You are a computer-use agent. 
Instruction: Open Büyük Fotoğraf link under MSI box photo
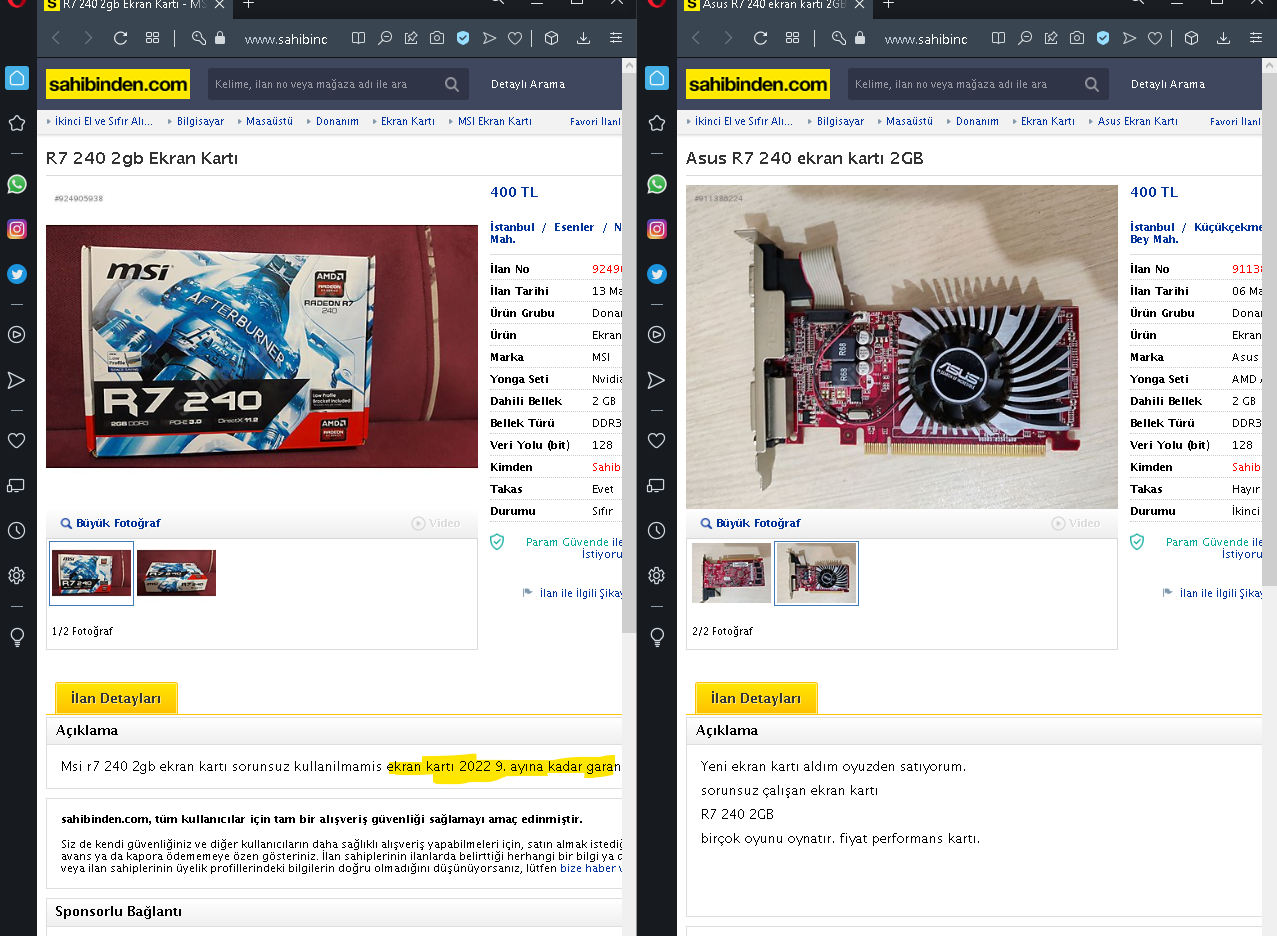(111, 523)
